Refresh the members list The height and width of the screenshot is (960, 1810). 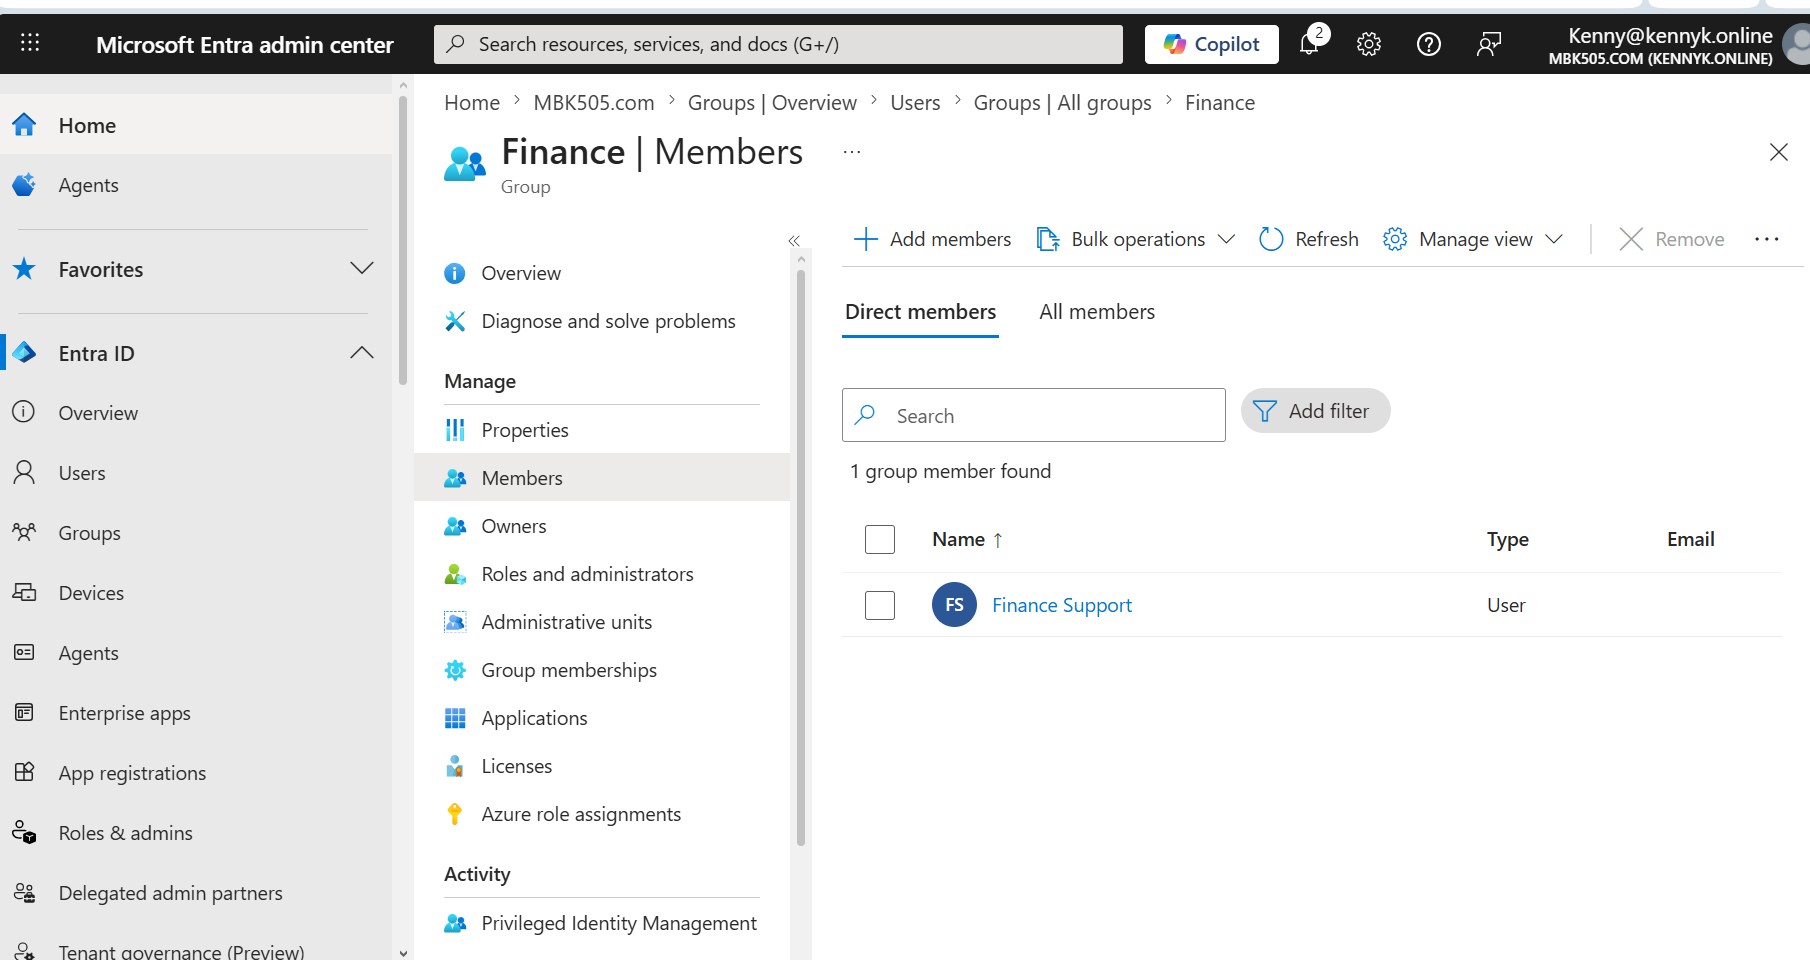pyautogui.click(x=1309, y=239)
